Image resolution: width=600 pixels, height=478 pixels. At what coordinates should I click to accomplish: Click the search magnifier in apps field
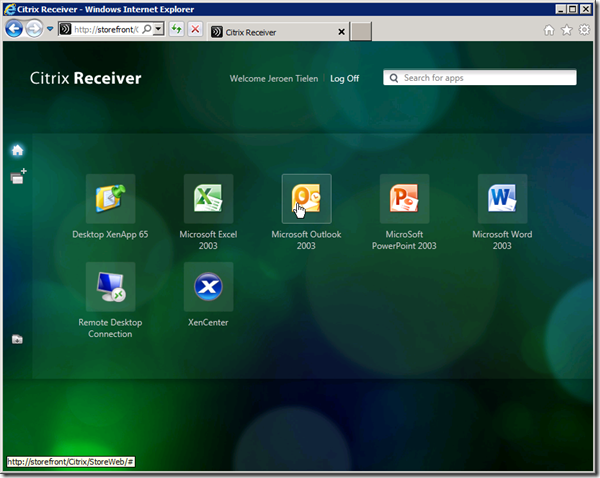click(394, 78)
